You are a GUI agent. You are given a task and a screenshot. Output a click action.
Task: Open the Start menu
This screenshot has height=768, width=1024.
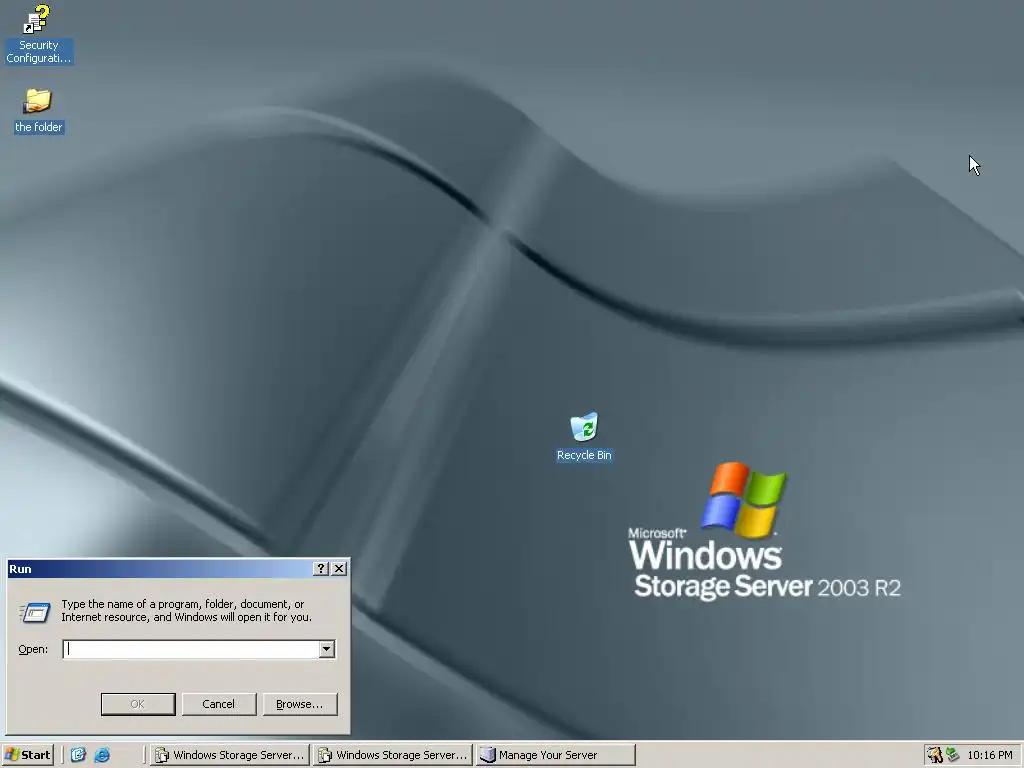click(27, 755)
